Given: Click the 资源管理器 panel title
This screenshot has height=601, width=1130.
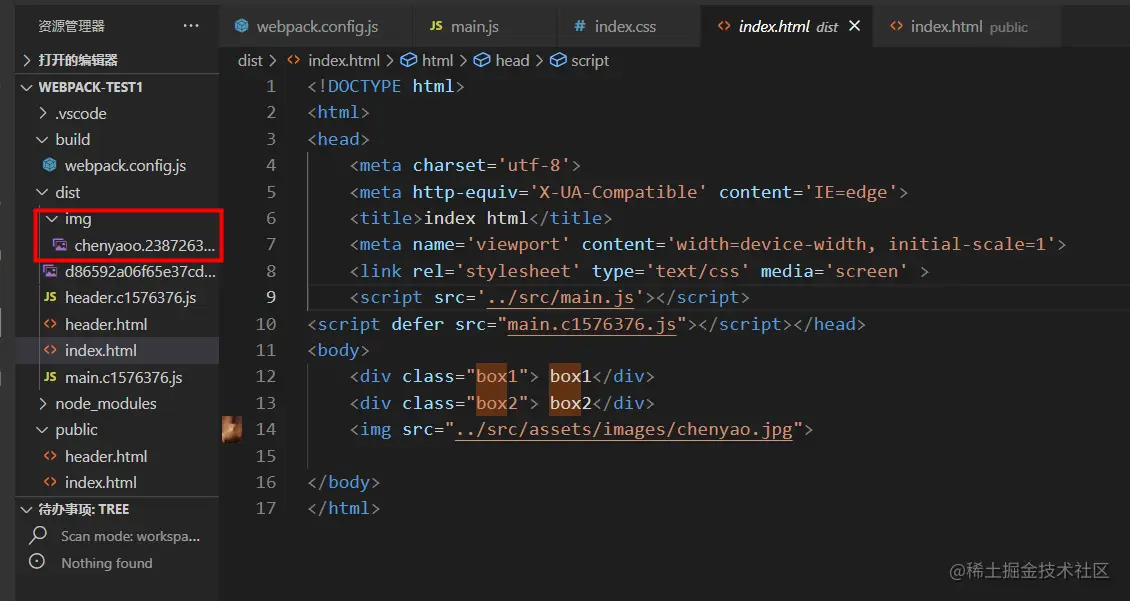Looking at the screenshot, I should (x=72, y=26).
